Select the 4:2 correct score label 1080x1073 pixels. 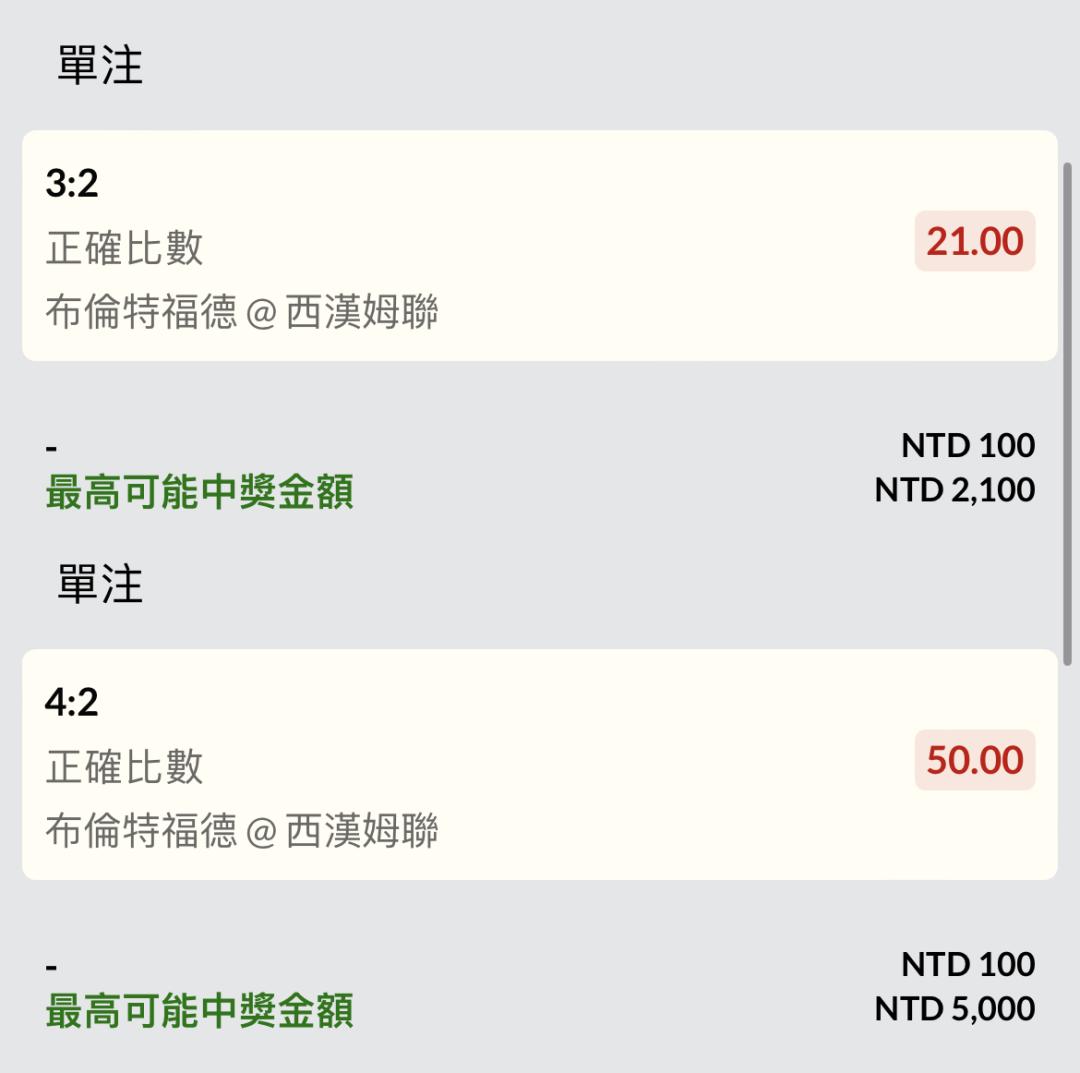coord(72,702)
